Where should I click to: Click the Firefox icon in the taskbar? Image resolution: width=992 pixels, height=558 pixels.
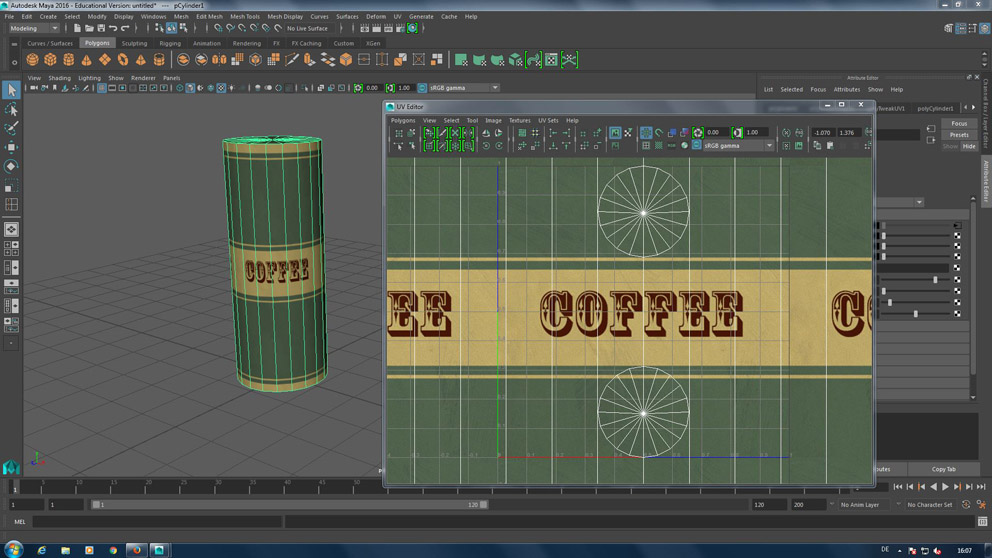(136, 550)
